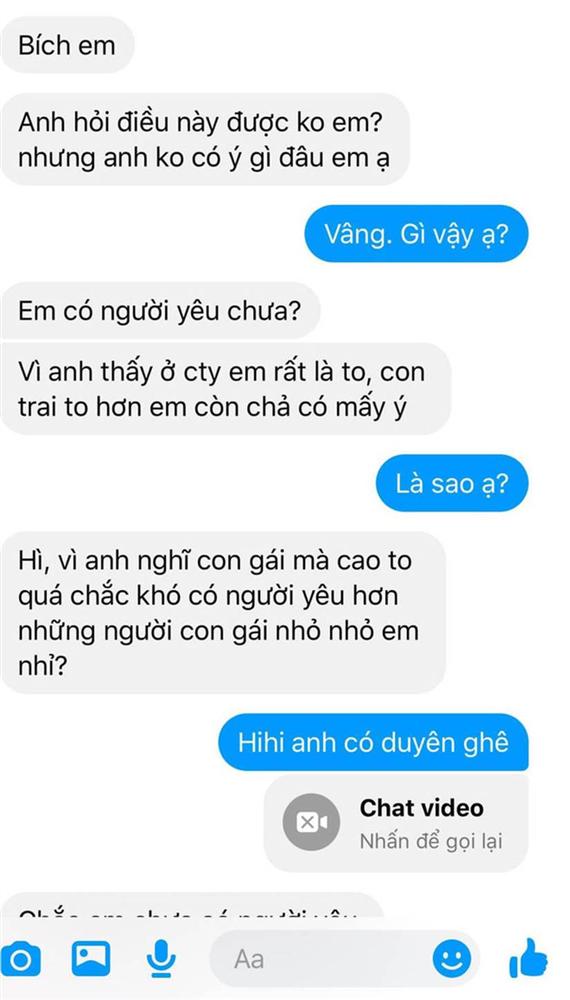
Task: Tap message starting 'Hì, vì anh nghĩ'
Action: (223, 613)
